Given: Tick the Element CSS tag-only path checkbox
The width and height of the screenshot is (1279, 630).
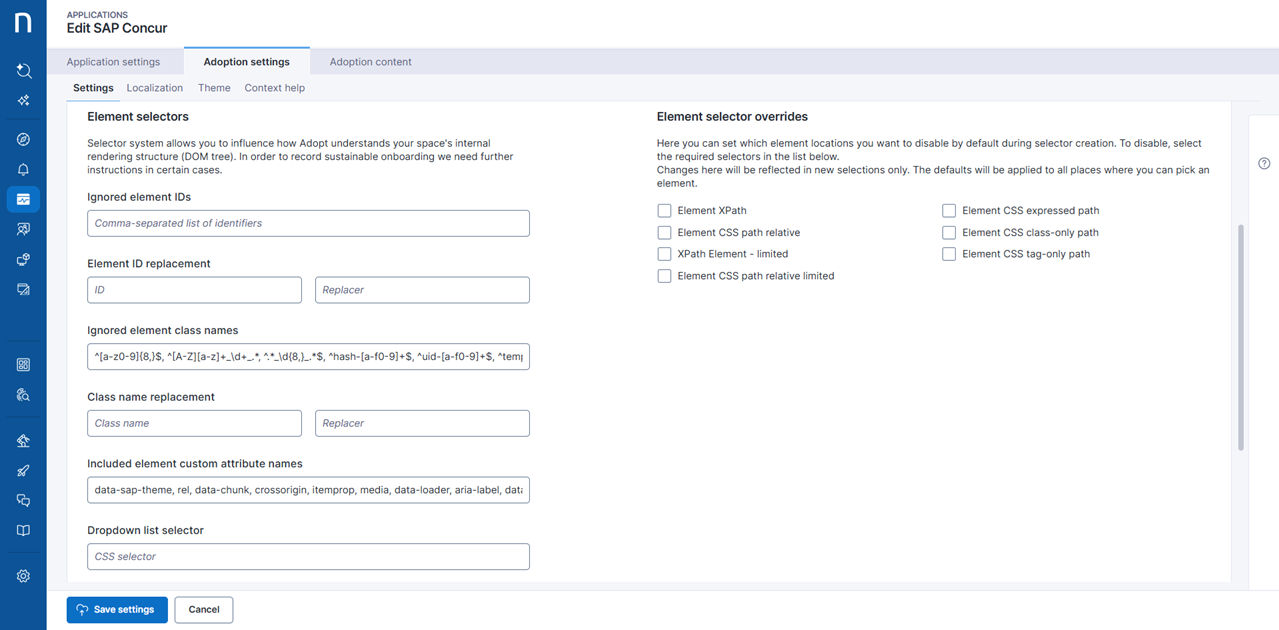Looking at the screenshot, I should 949,255.
